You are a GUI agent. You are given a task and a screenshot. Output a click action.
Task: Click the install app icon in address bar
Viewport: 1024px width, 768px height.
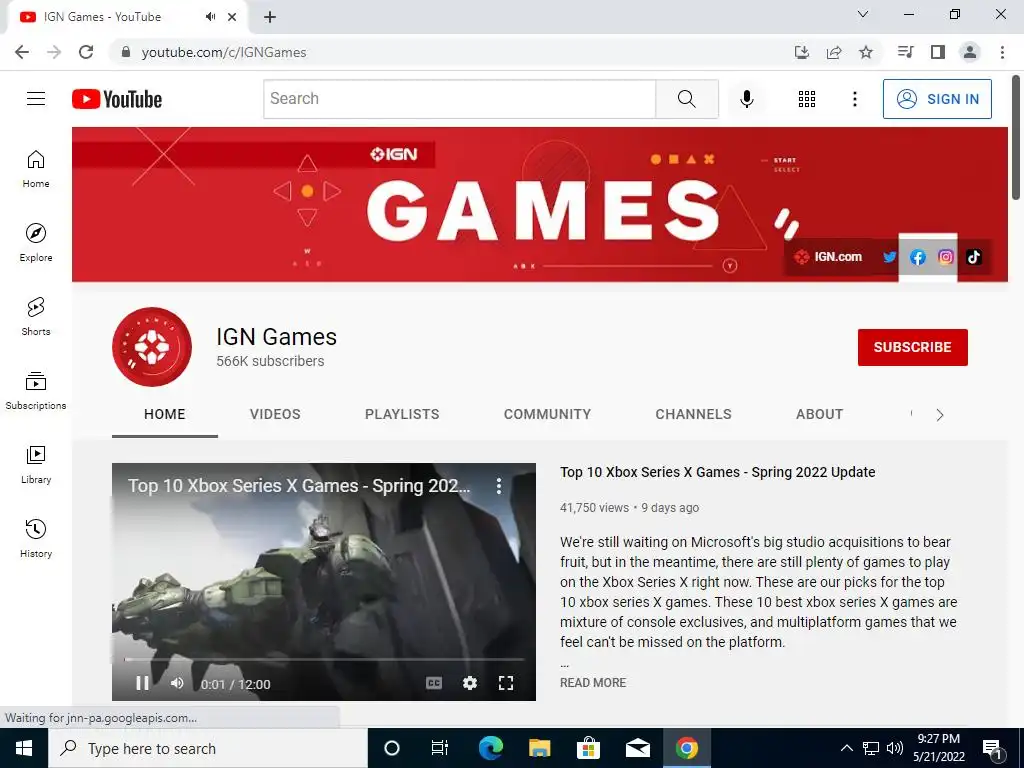[802, 52]
